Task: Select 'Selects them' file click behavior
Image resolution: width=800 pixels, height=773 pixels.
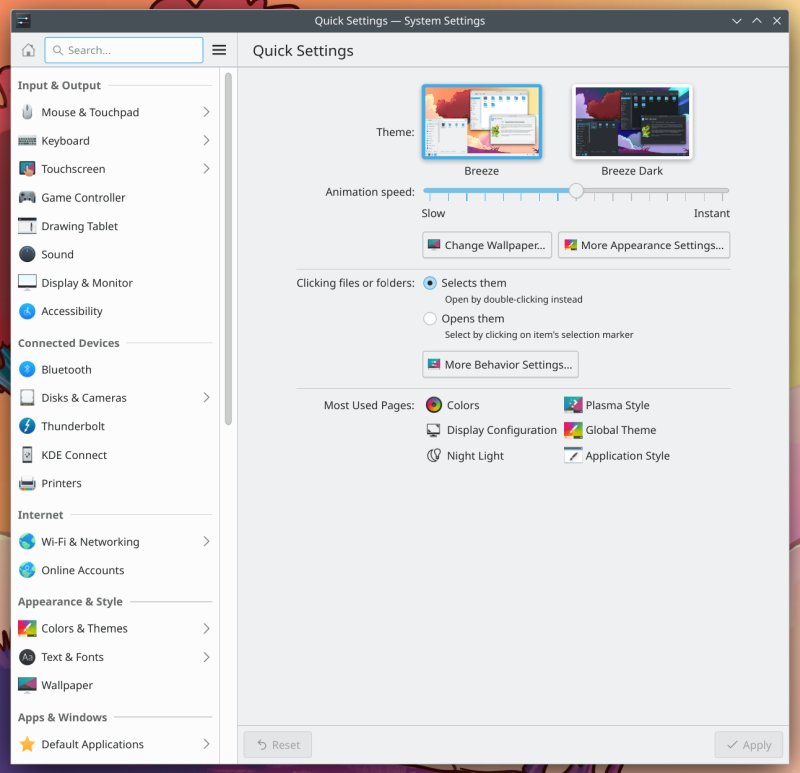Action: coord(431,282)
